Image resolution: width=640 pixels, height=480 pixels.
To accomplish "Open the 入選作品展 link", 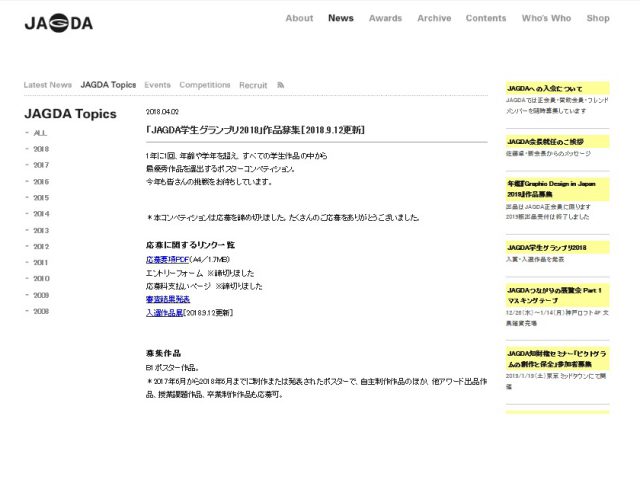I will click(x=164, y=313).
